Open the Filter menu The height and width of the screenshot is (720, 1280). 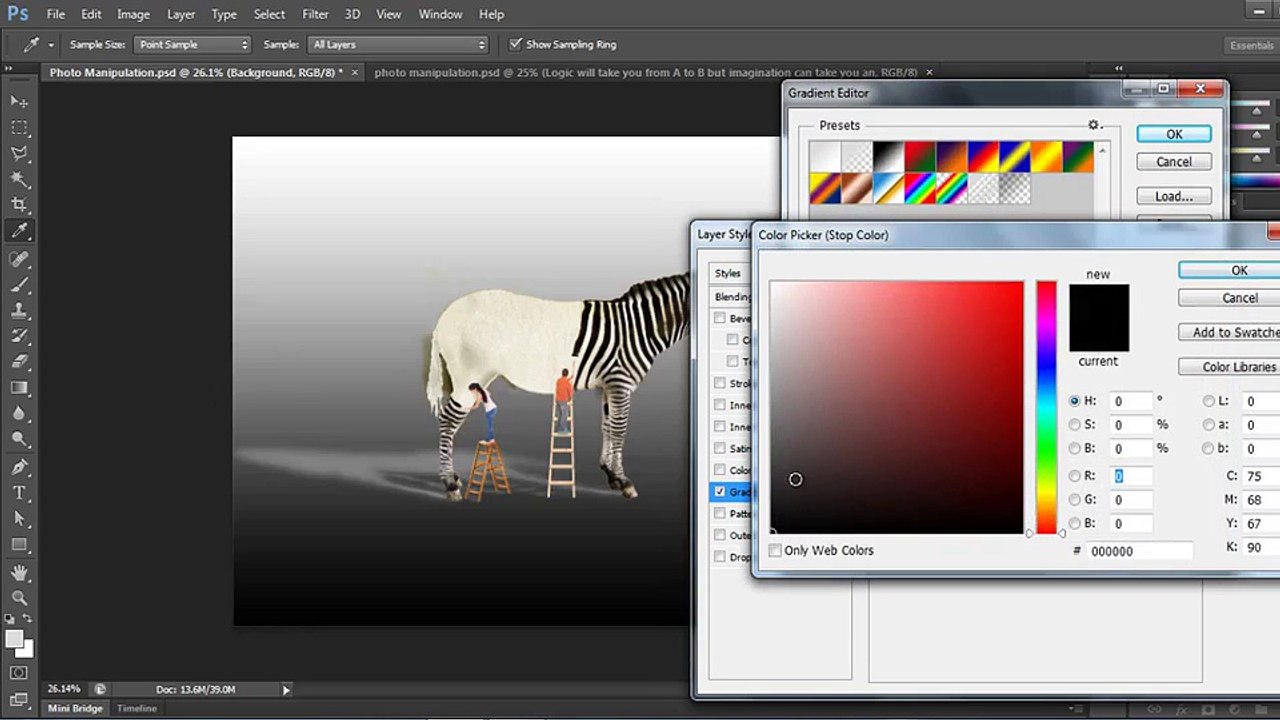315,14
